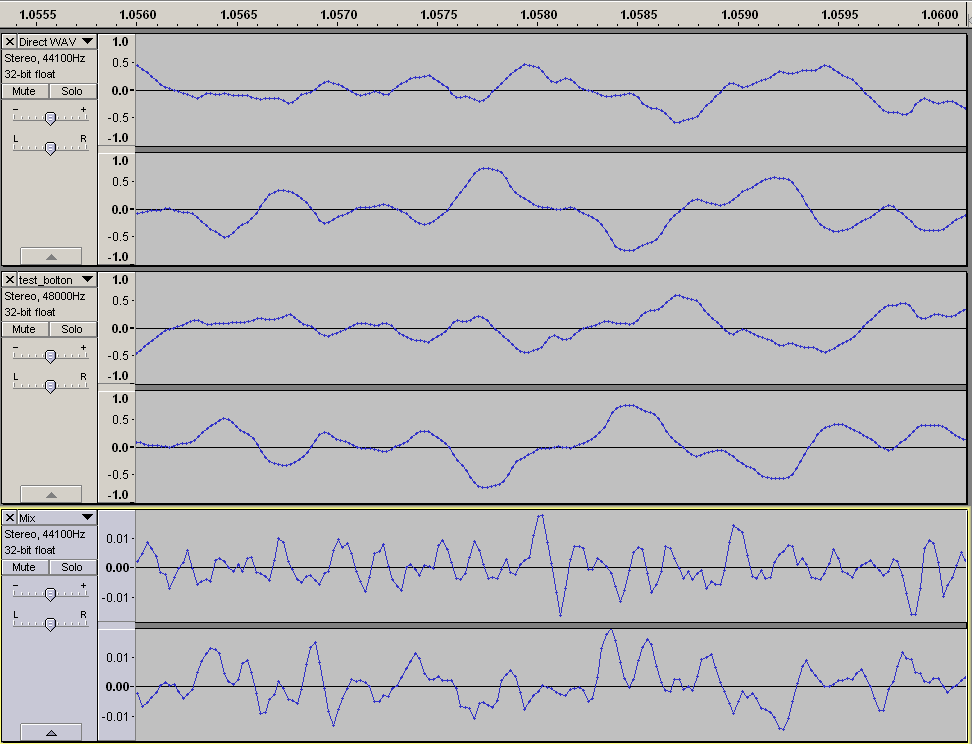Close the test_bolton track
The height and width of the screenshot is (744, 972).
click(x=10, y=280)
